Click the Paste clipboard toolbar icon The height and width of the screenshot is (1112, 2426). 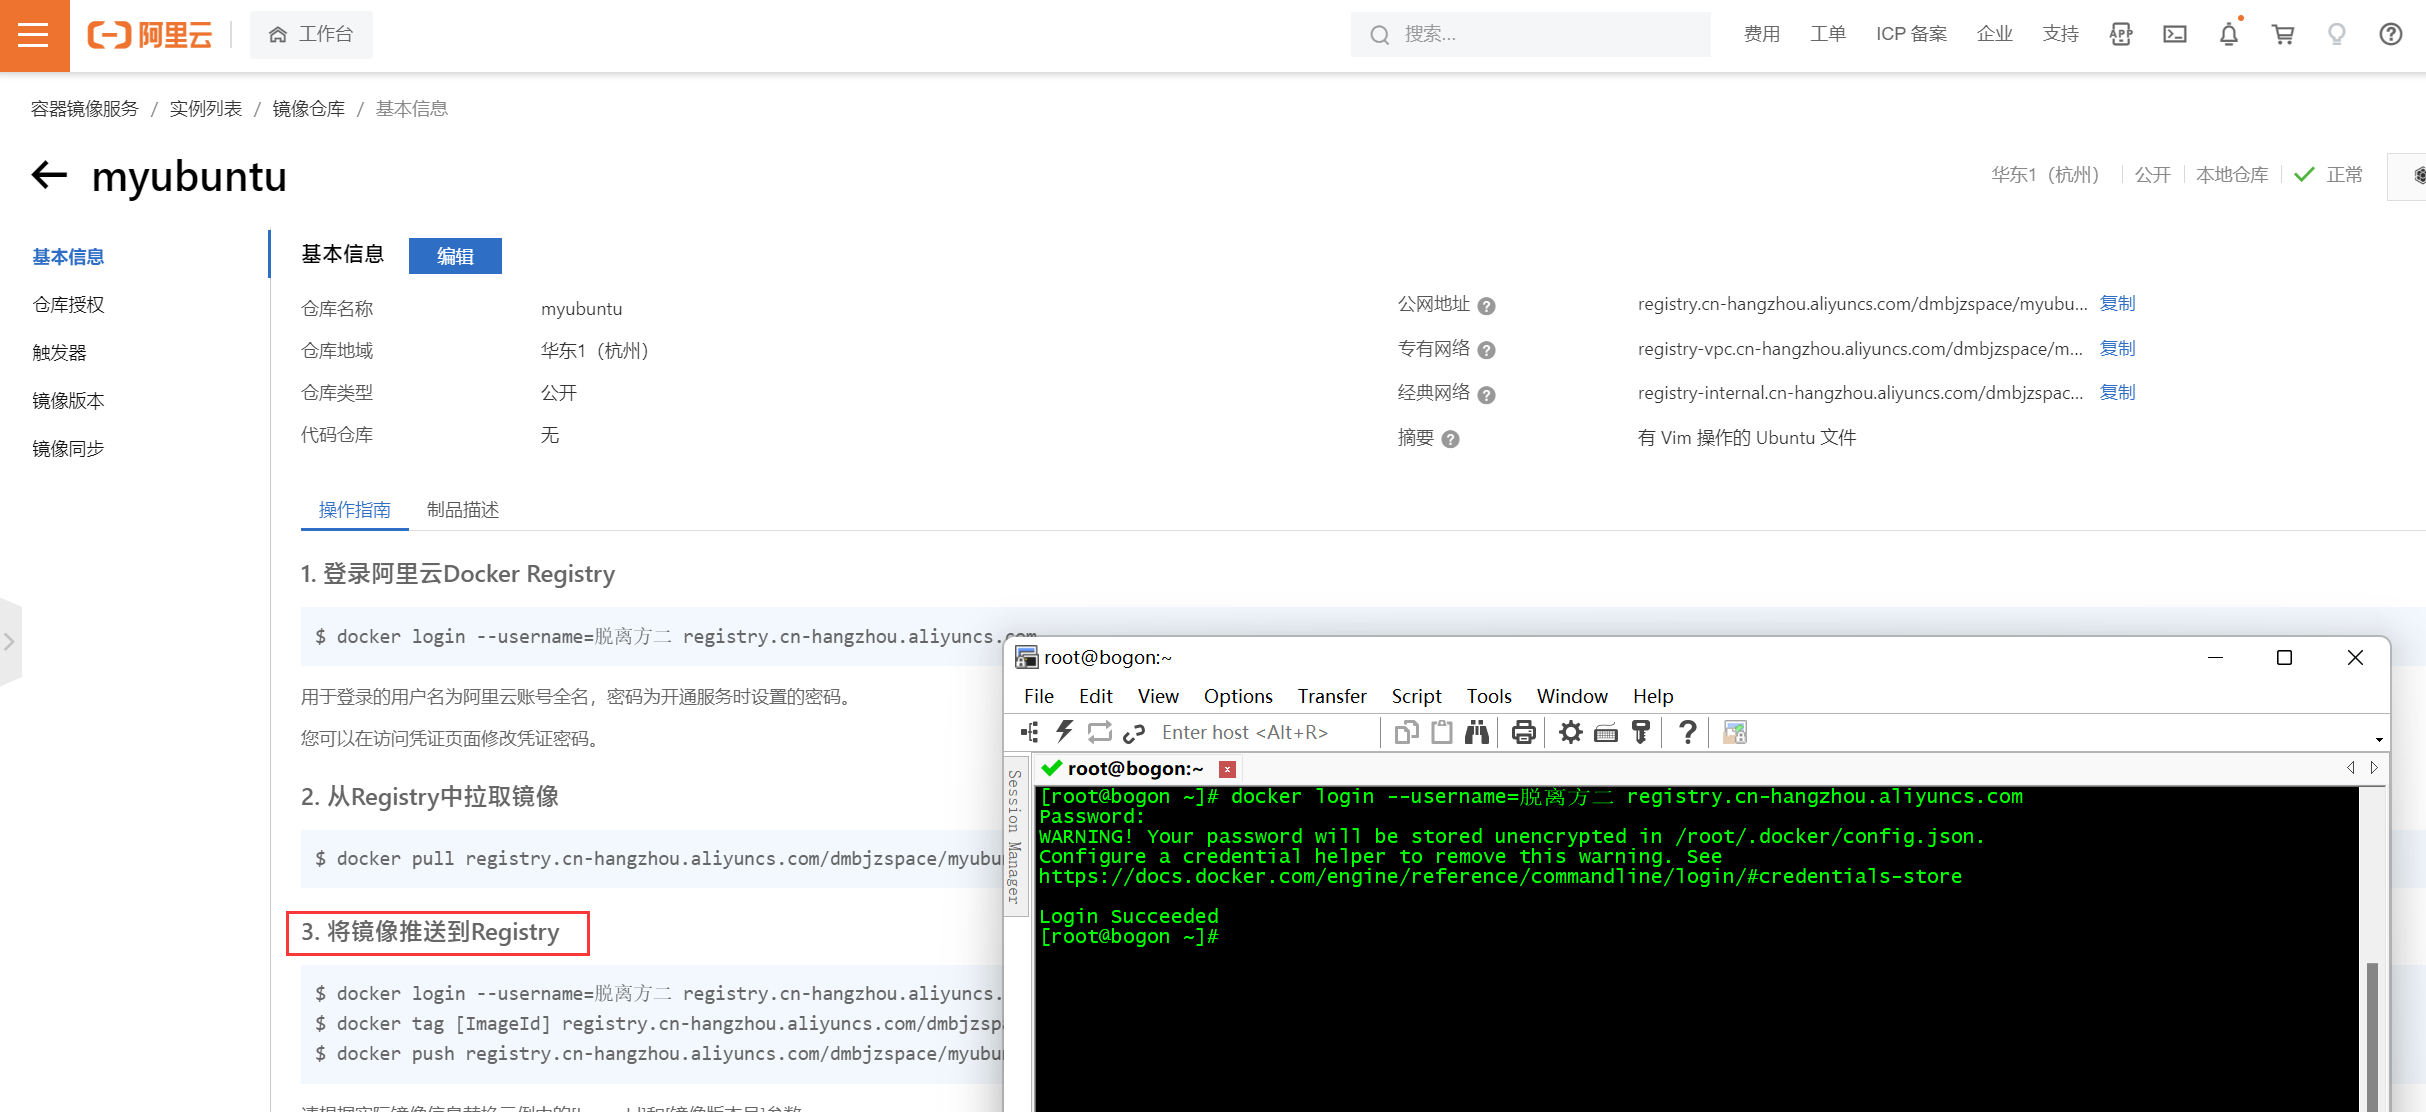tap(1441, 732)
